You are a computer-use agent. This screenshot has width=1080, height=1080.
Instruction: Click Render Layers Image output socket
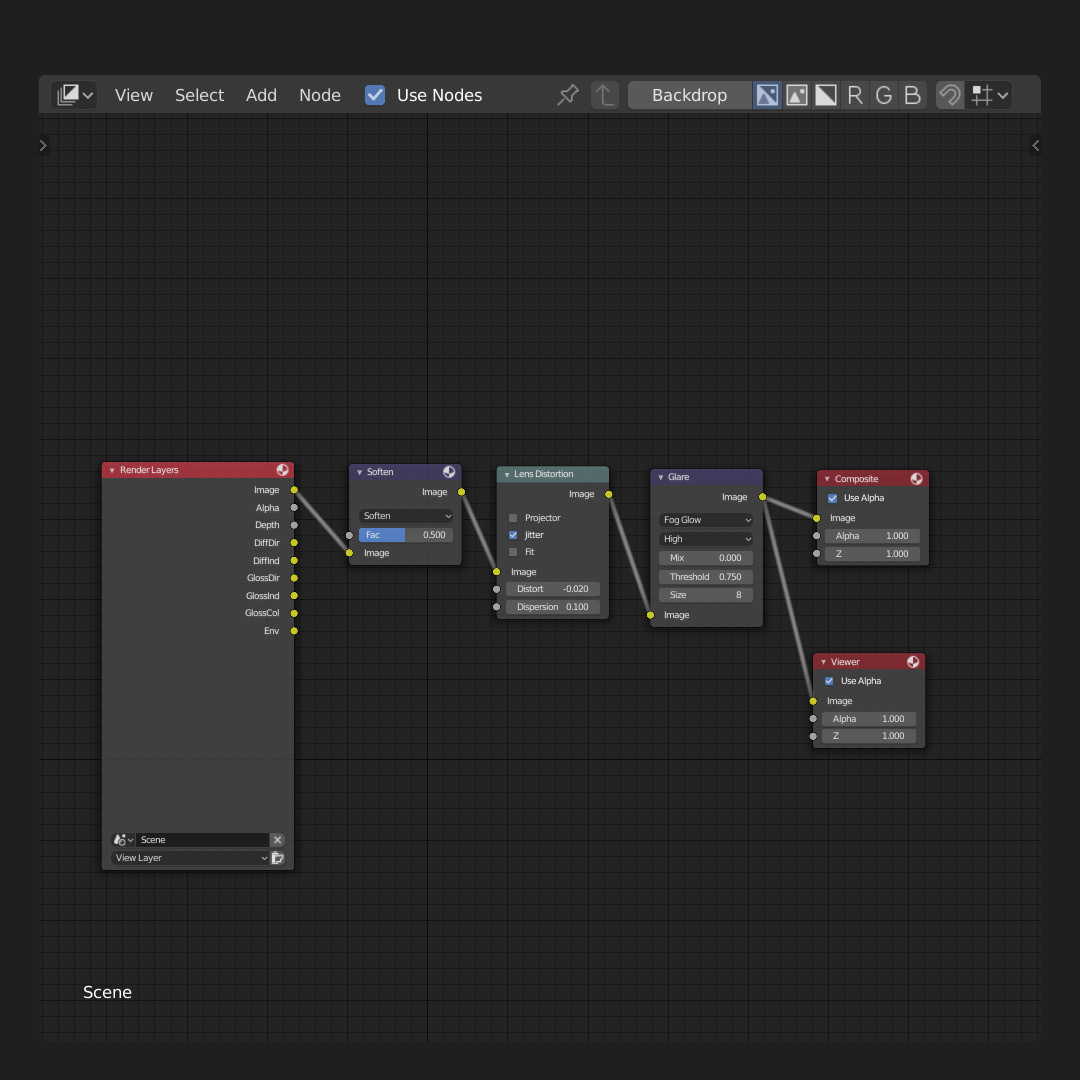[x=294, y=490]
